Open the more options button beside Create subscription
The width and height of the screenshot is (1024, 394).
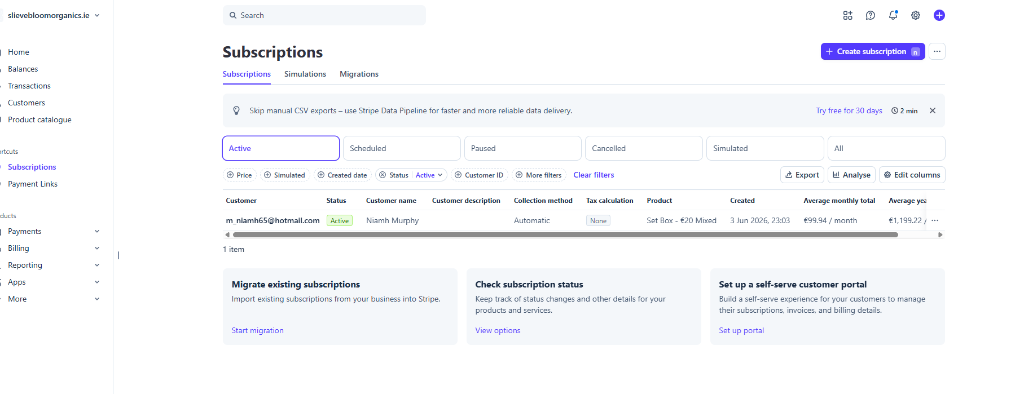[937, 52]
